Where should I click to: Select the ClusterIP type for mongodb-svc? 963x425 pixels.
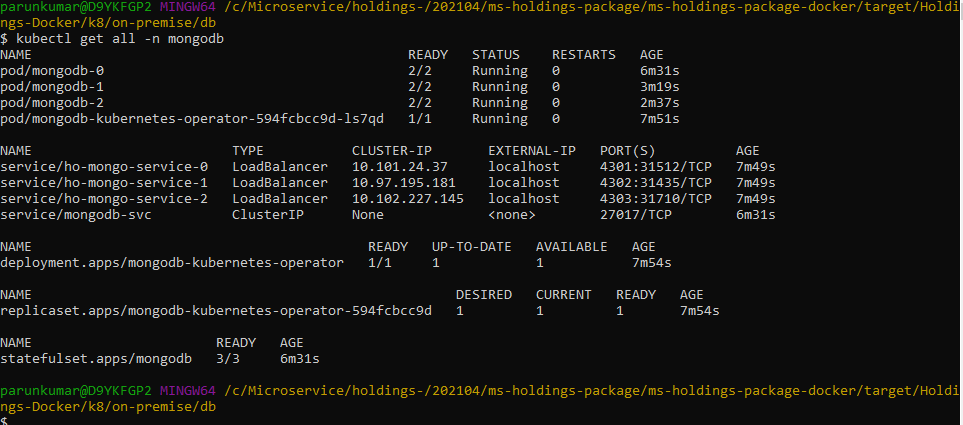(x=268, y=215)
